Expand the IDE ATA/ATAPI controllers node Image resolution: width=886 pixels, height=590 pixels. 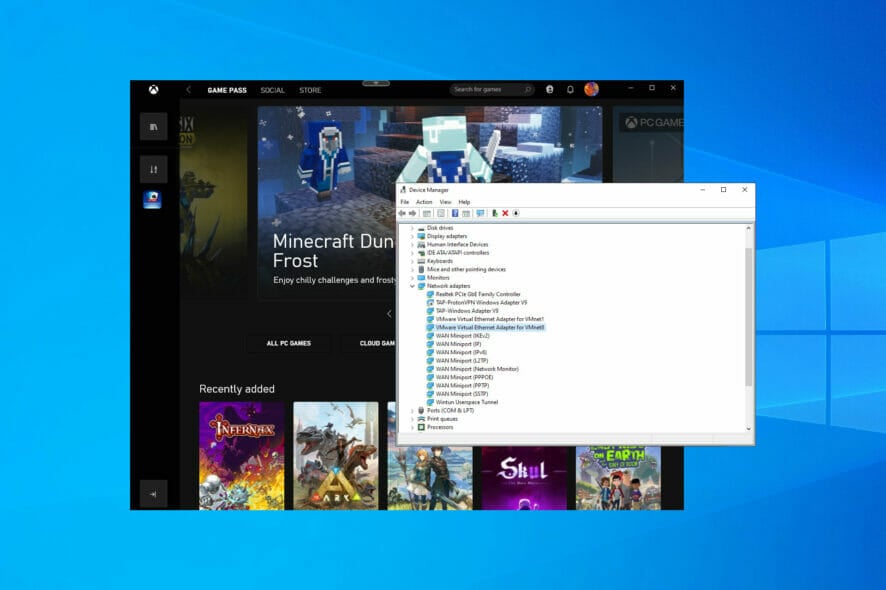tap(412, 253)
